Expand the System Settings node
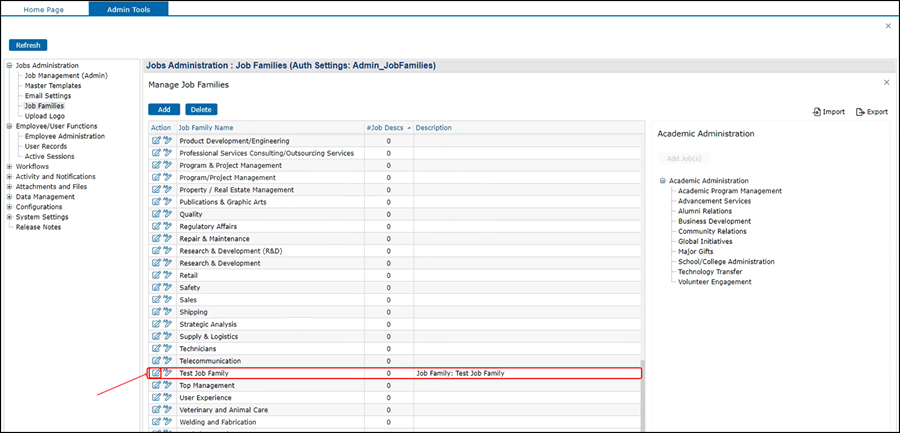Screen dimensions: 900x433 tap(9, 217)
